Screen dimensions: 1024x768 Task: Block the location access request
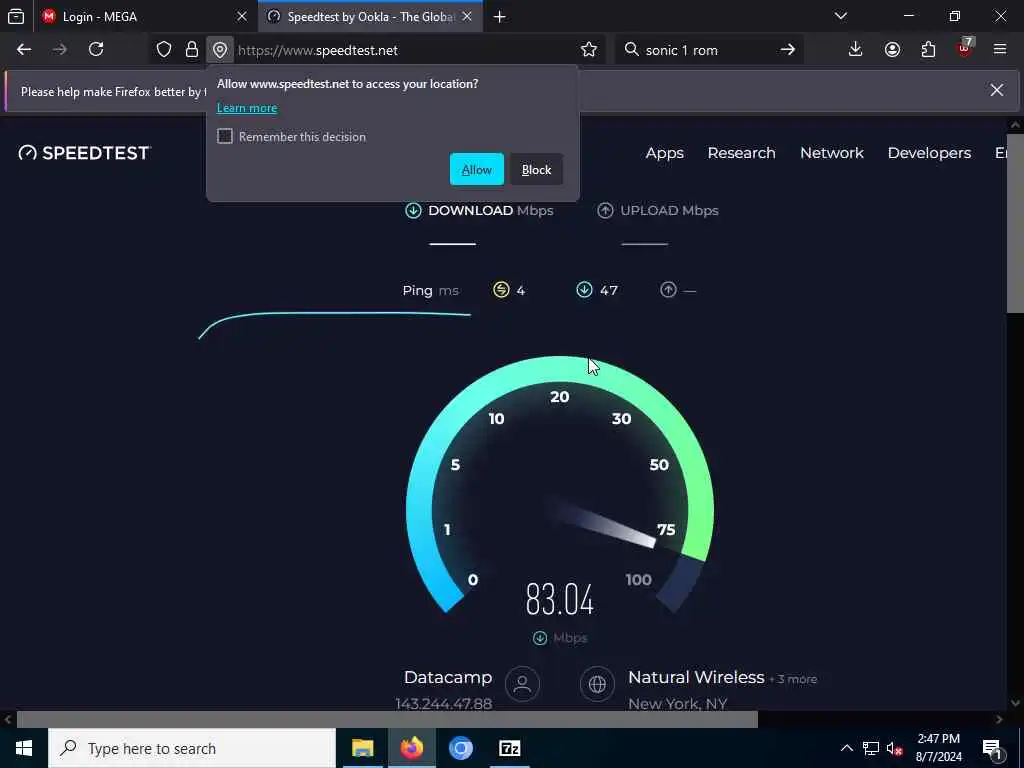click(x=536, y=169)
